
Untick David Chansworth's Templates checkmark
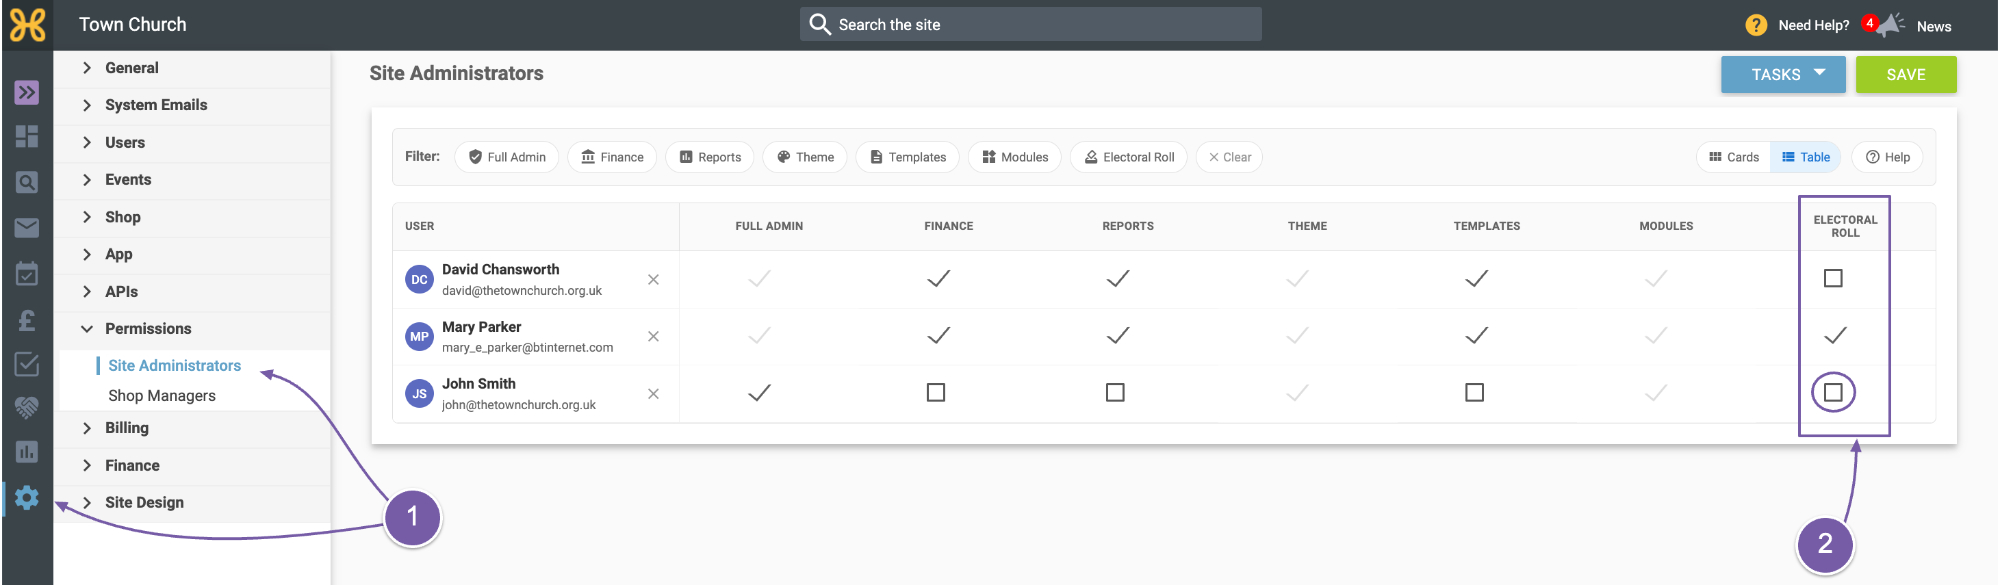point(1476,279)
